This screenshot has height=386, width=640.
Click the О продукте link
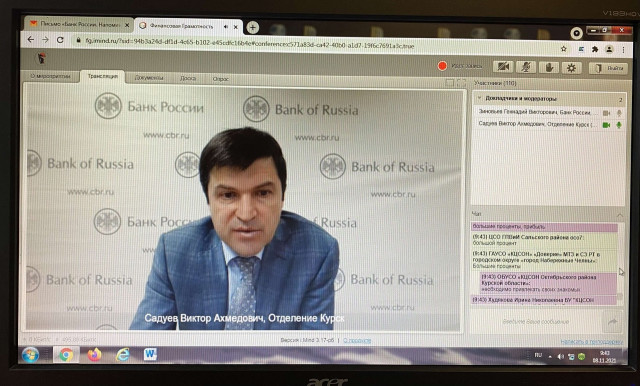coord(357,340)
